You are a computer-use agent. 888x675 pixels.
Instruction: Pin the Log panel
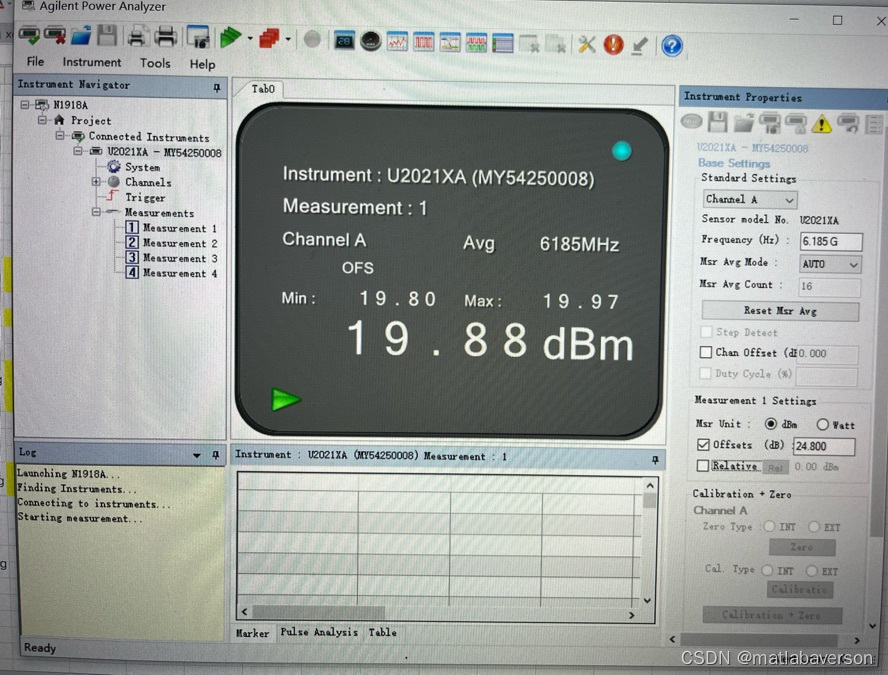pos(216,455)
